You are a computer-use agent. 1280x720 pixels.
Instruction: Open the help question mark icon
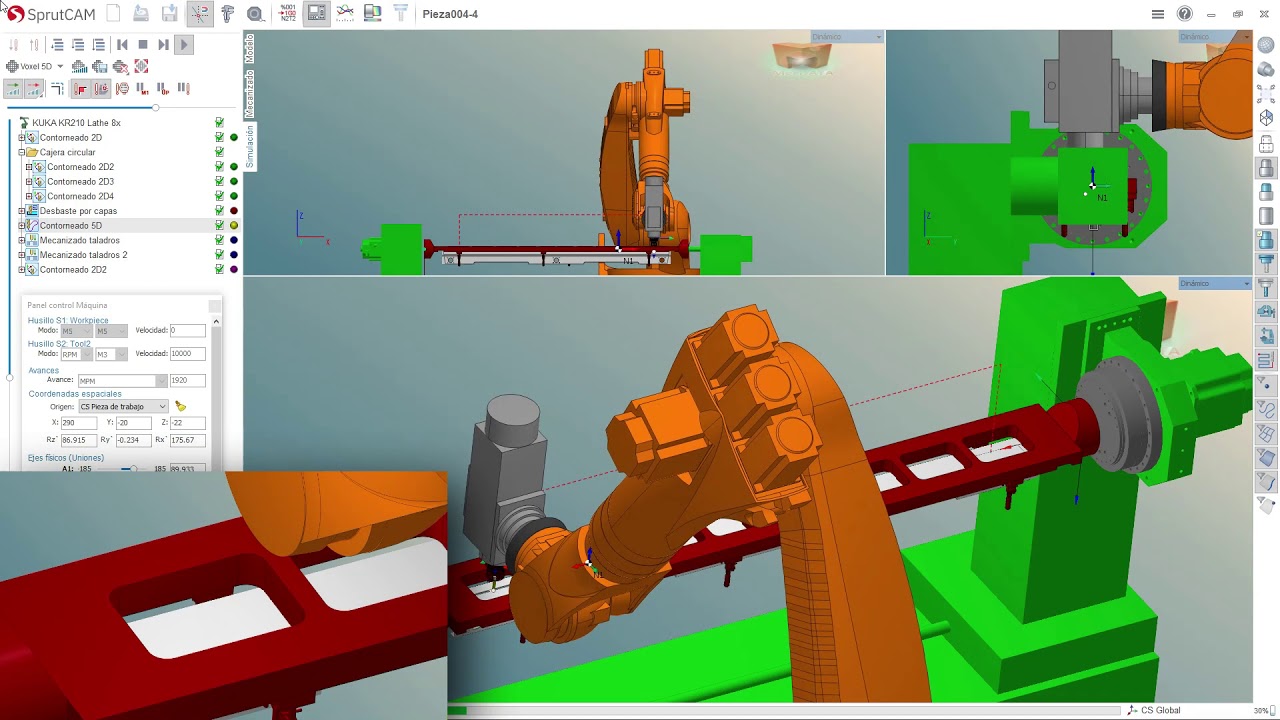point(1185,14)
